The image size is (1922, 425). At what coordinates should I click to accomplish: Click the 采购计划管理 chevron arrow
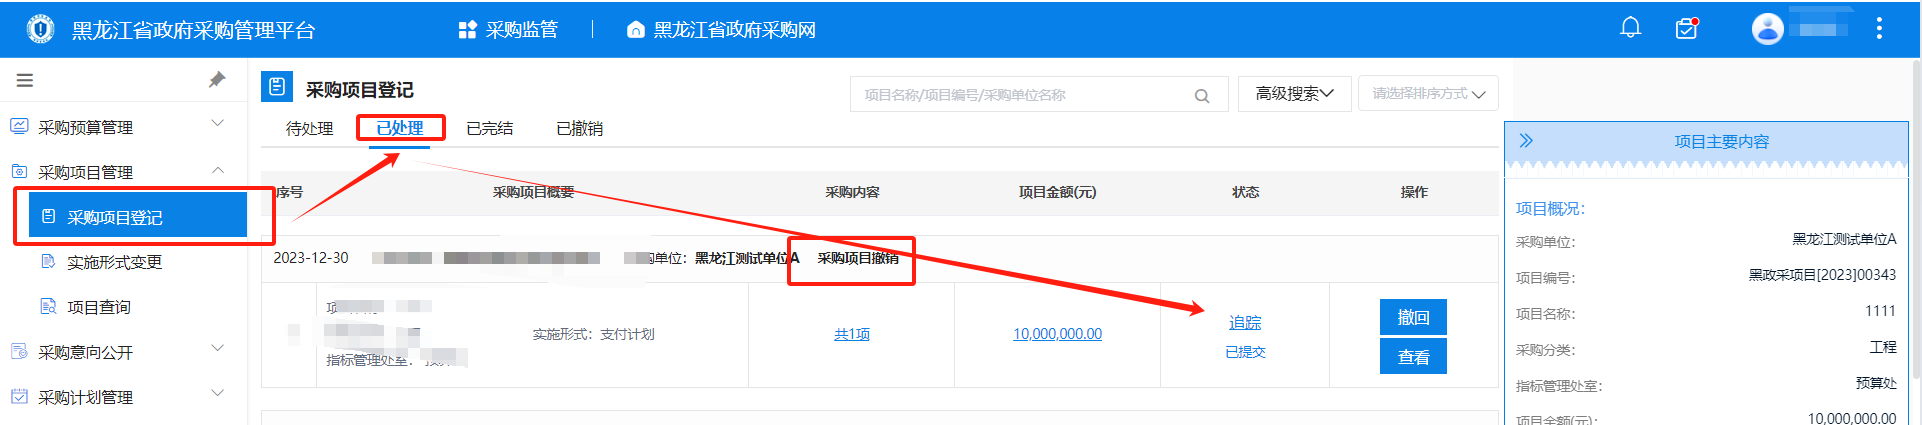pos(218,393)
